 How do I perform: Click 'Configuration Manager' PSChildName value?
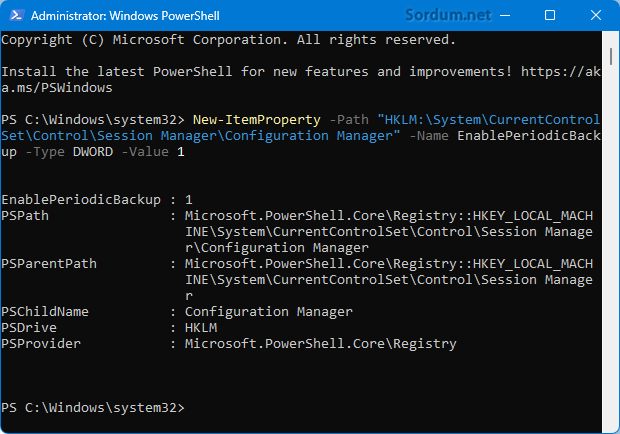pyautogui.click(x=269, y=312)
